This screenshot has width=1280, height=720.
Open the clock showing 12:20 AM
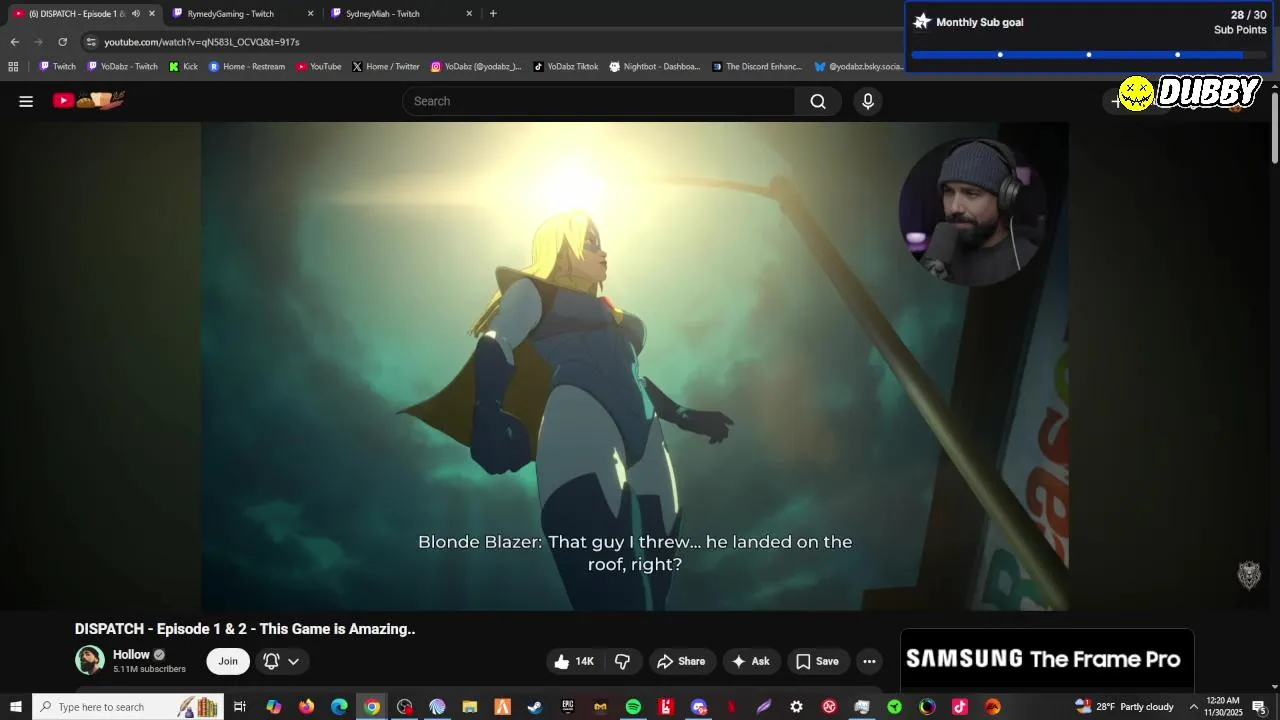1223,707
